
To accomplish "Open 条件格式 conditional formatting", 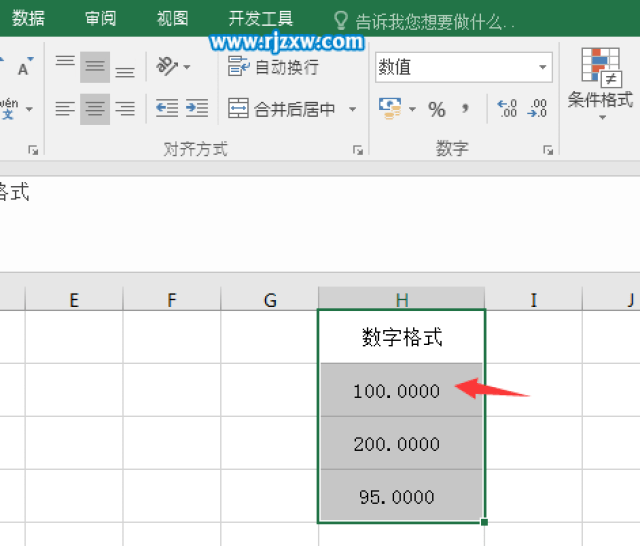I will click(x=600, y=84).
